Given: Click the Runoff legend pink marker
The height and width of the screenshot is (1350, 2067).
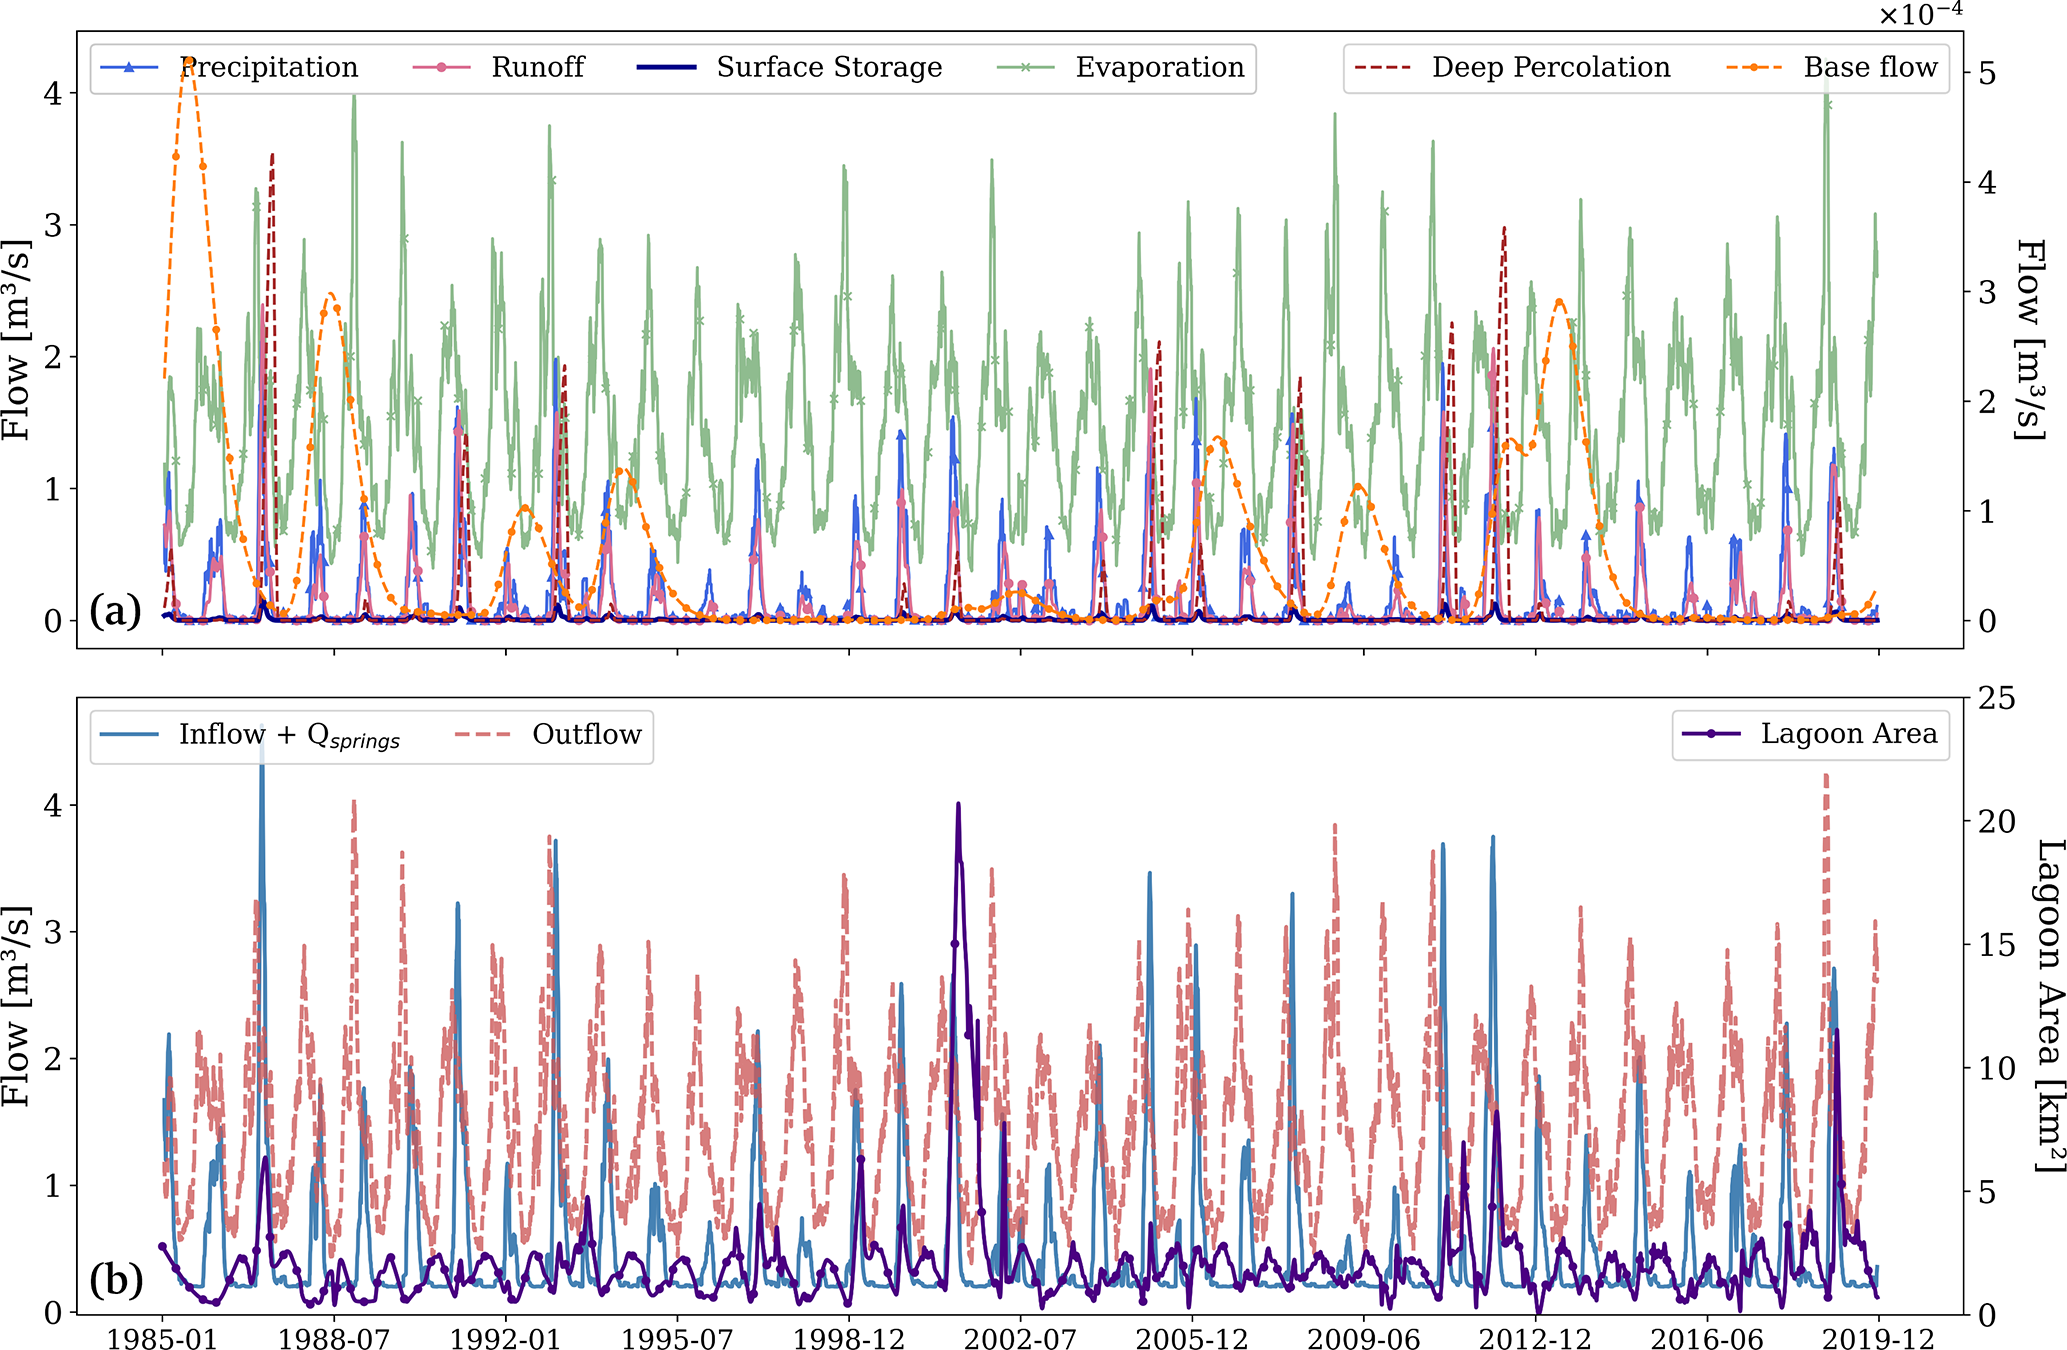Looking at the screenshot, I should pos(441,67).
